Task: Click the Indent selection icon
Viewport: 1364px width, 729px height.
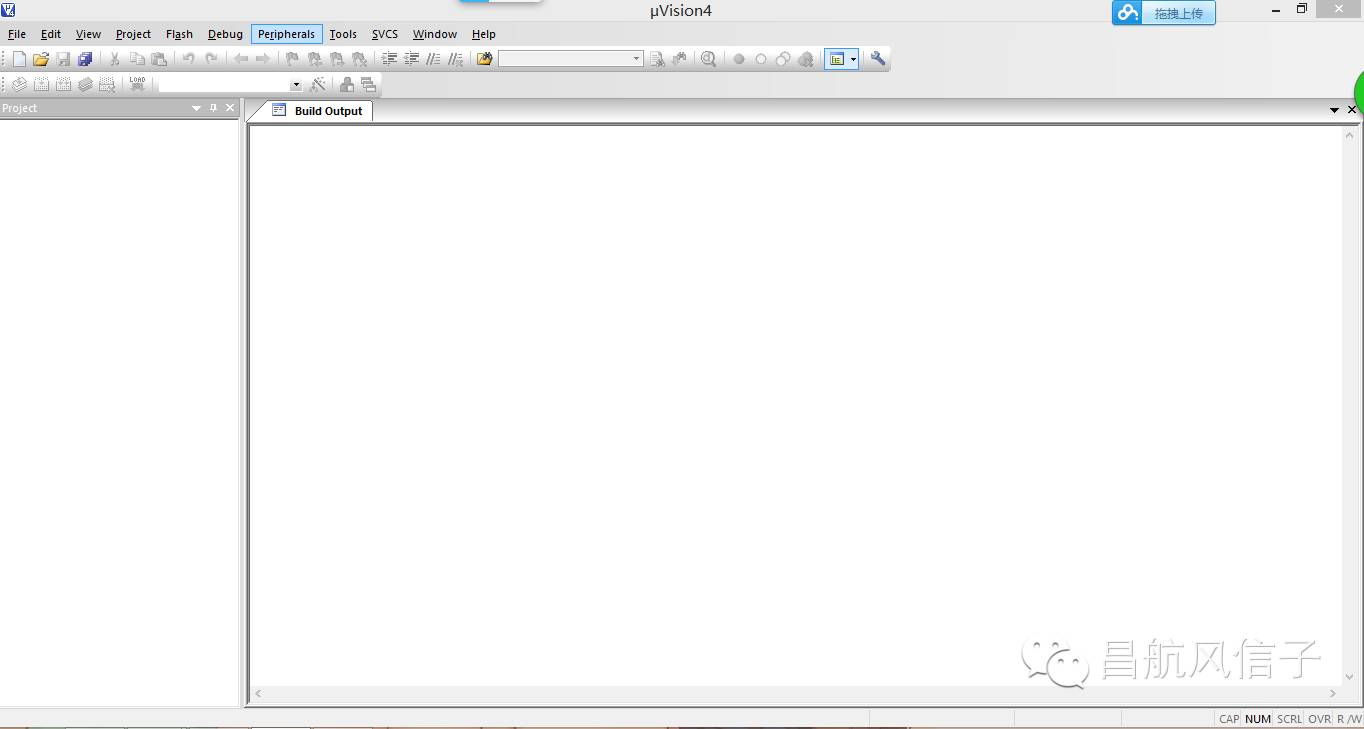Action: coord(389,59)
